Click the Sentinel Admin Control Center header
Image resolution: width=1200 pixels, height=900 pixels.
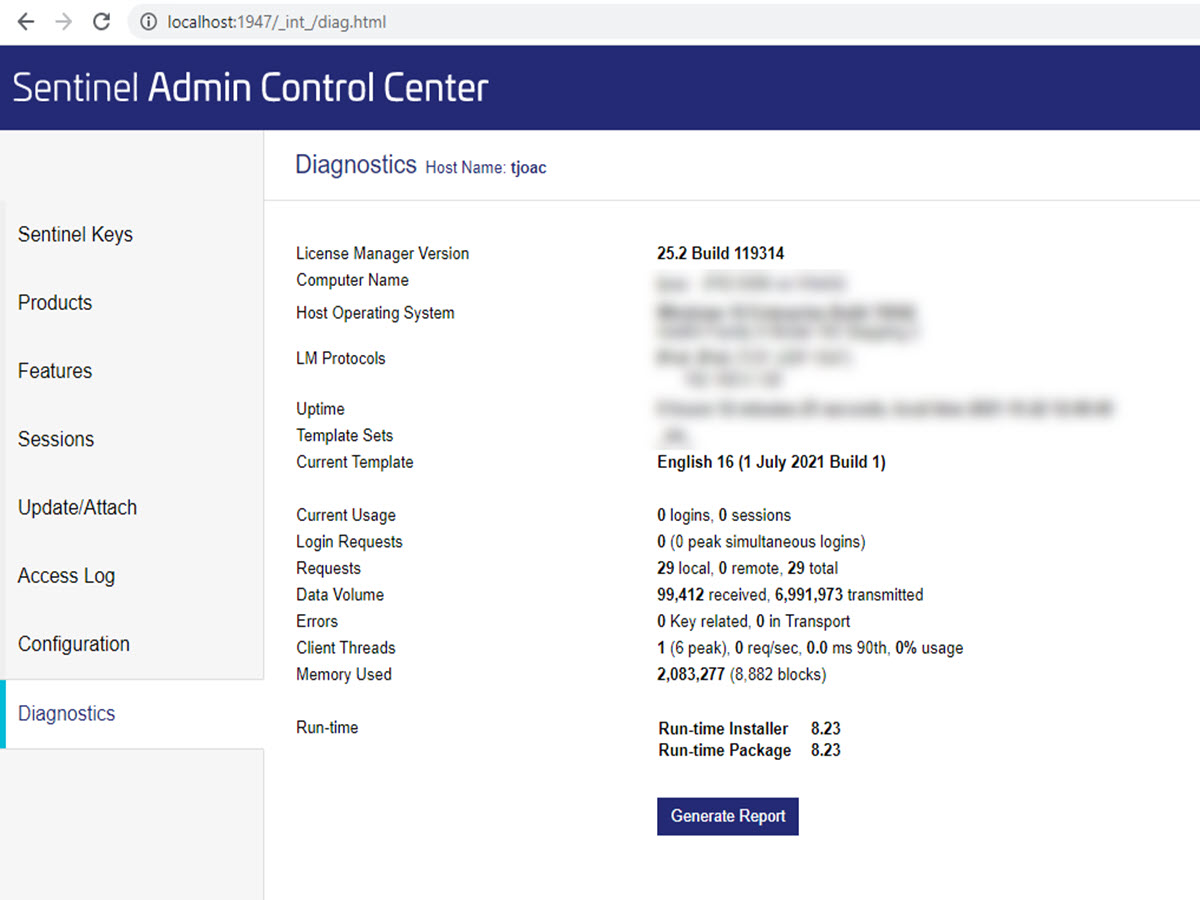coord(250,87)
